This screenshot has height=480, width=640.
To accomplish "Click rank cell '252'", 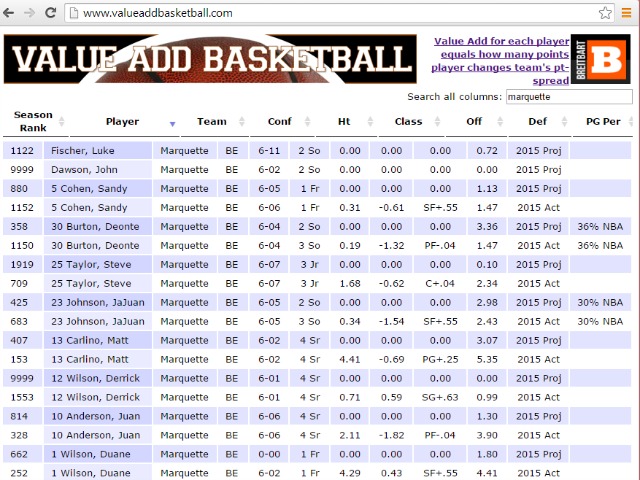I will click(x=22, y=473).
